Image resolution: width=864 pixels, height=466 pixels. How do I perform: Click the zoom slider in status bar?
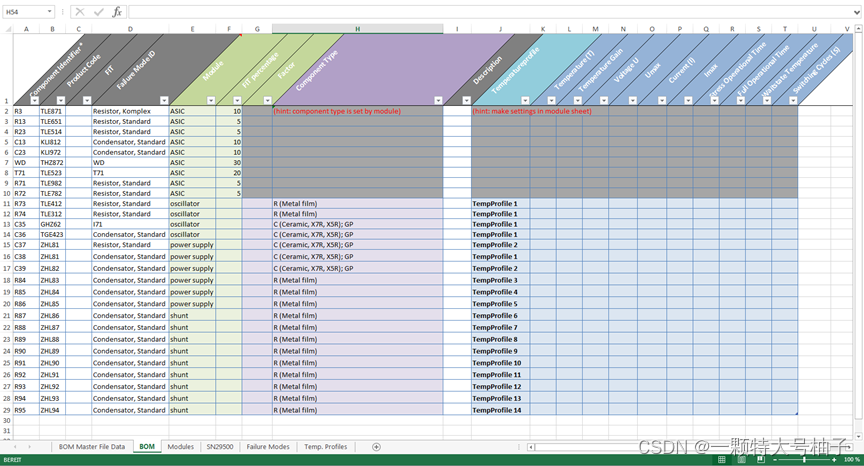pyautogui.click(x=804, y=459)
